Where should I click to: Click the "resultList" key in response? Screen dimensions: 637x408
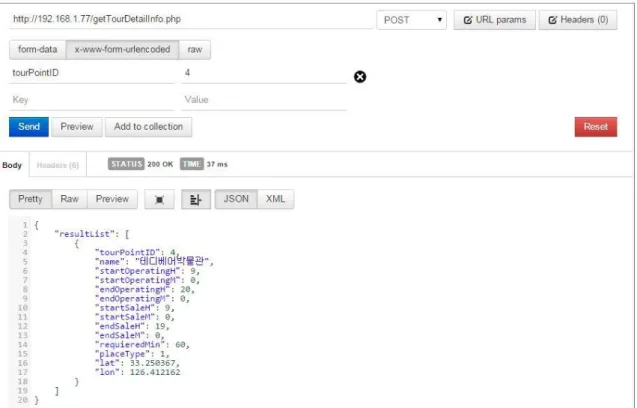tap(84, 234)
